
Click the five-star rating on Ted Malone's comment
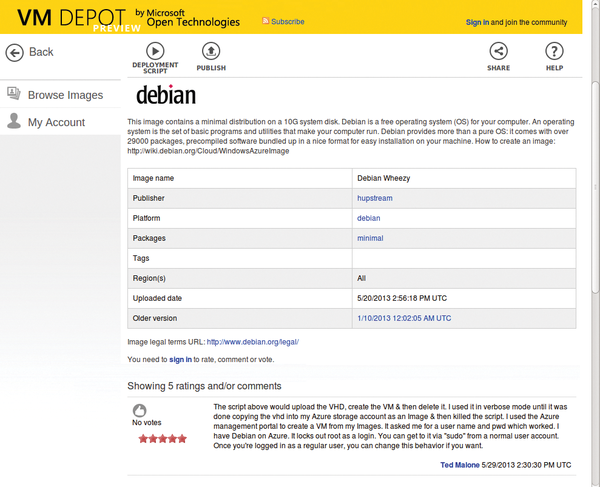coord(163,439)
